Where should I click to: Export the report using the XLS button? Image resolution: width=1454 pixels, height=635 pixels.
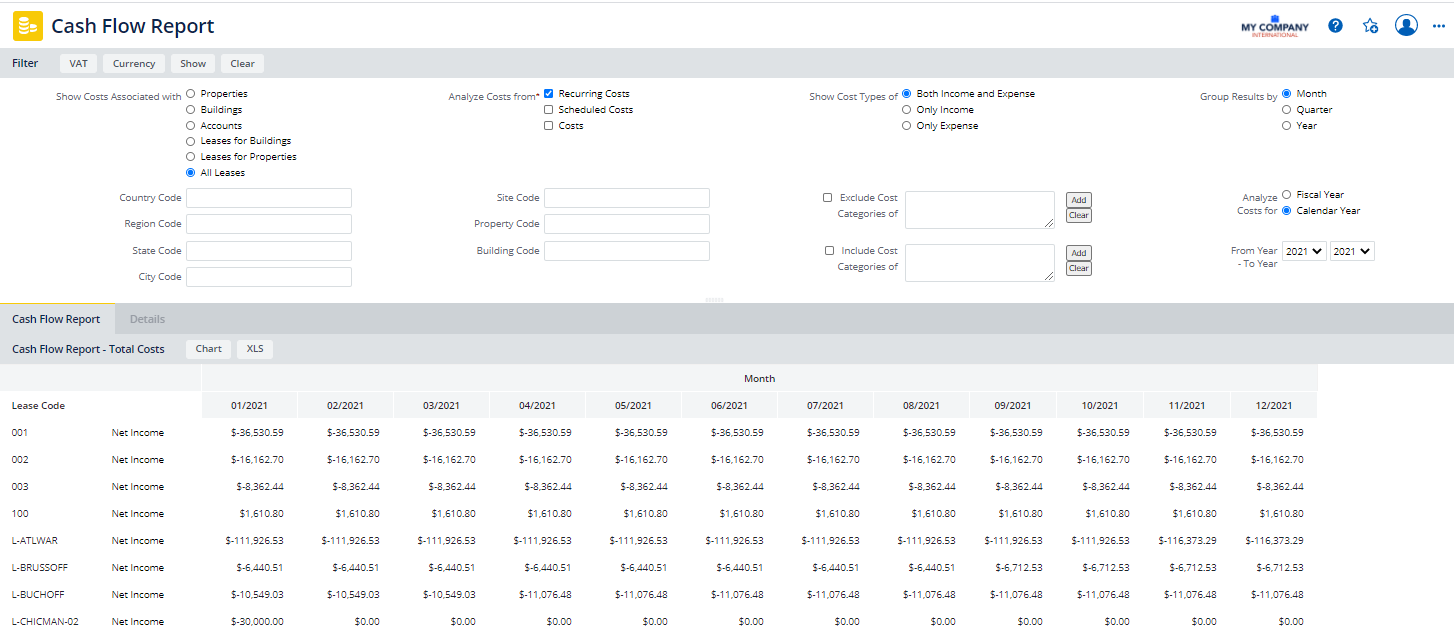[x=255, y=349]
